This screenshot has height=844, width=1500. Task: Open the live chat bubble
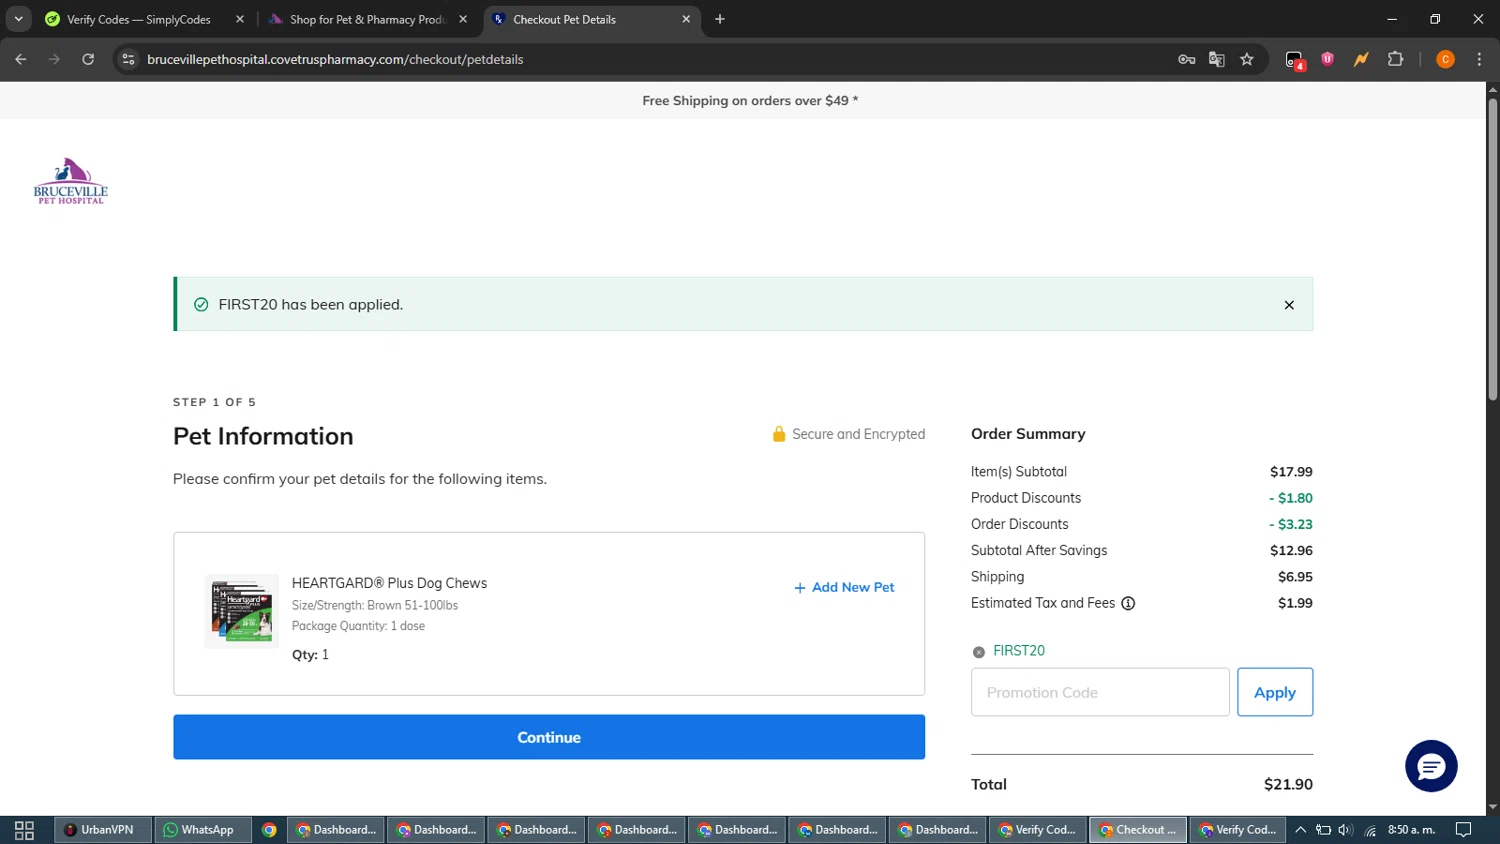tap(1431, 766)
